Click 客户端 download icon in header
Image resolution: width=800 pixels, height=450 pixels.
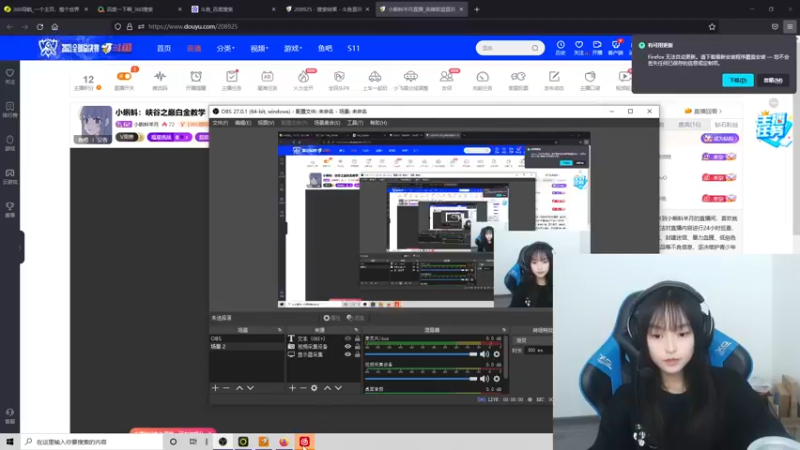point(616,45)
